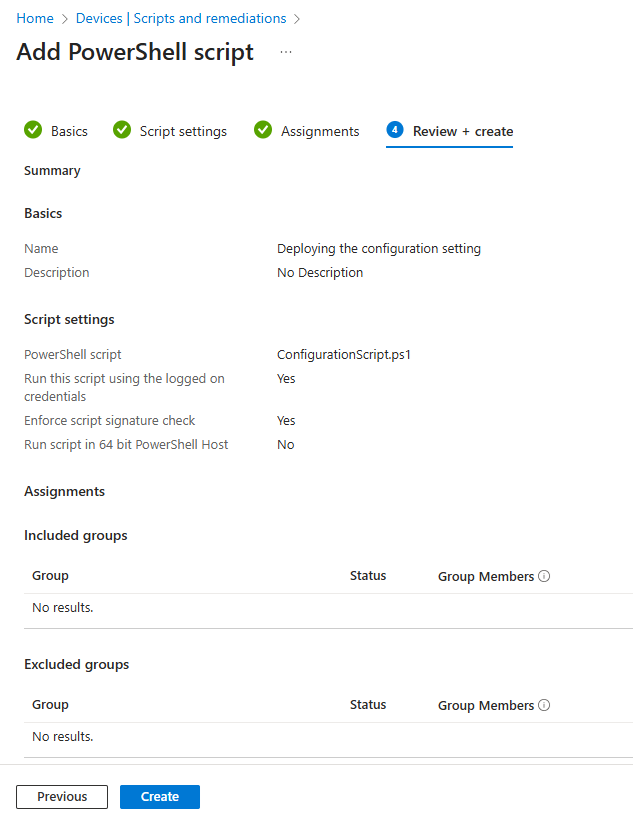Click the 'Run this script using the logged on credentials' label

coord(125,387)
